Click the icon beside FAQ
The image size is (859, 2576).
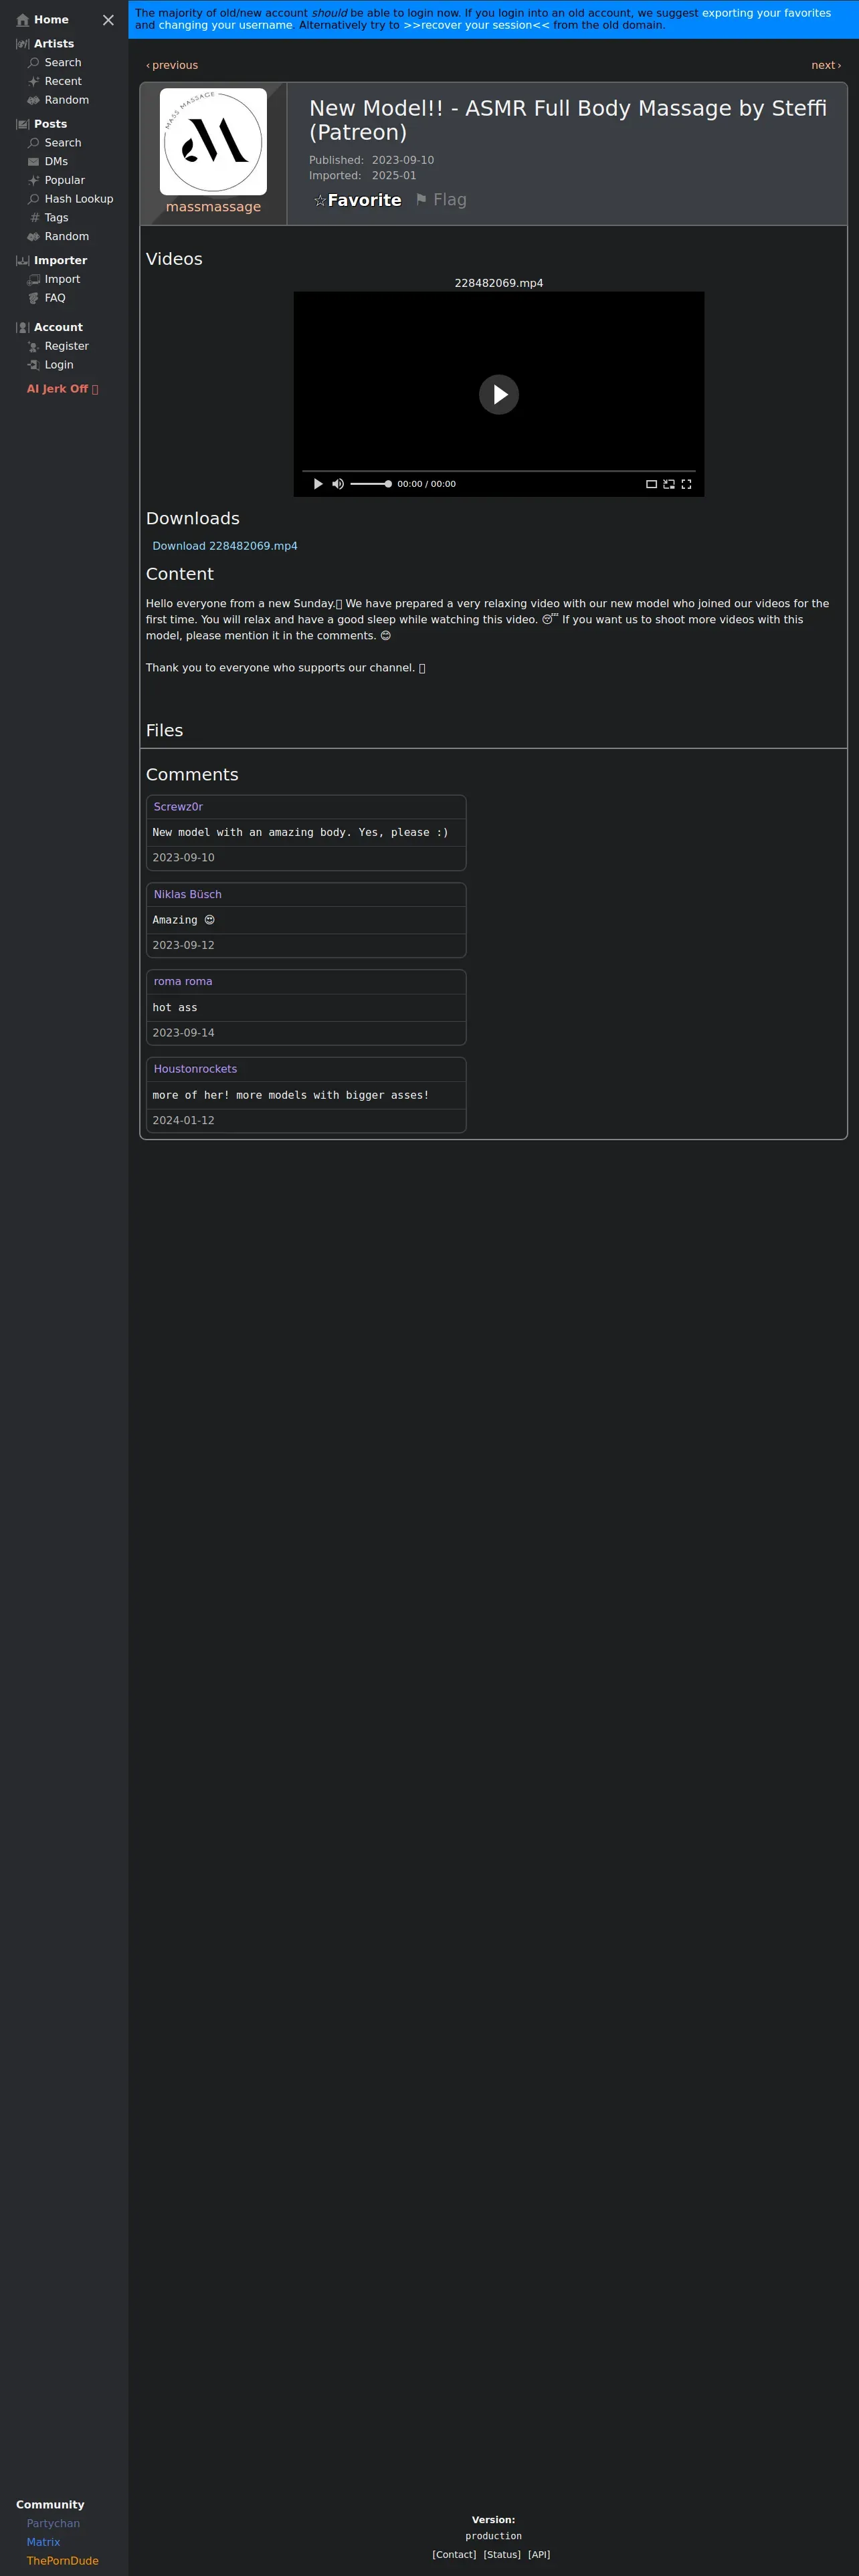34,298
